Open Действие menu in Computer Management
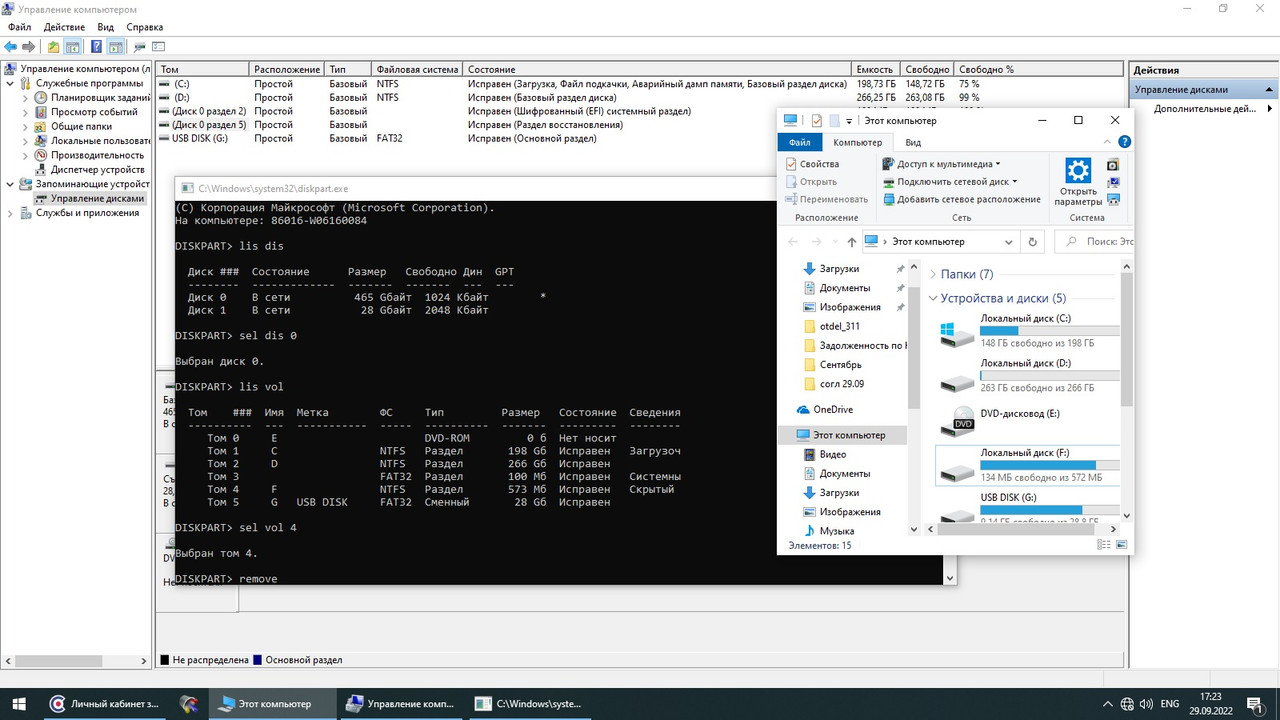This screenshot has width=1280, height=720. (64, 27)
